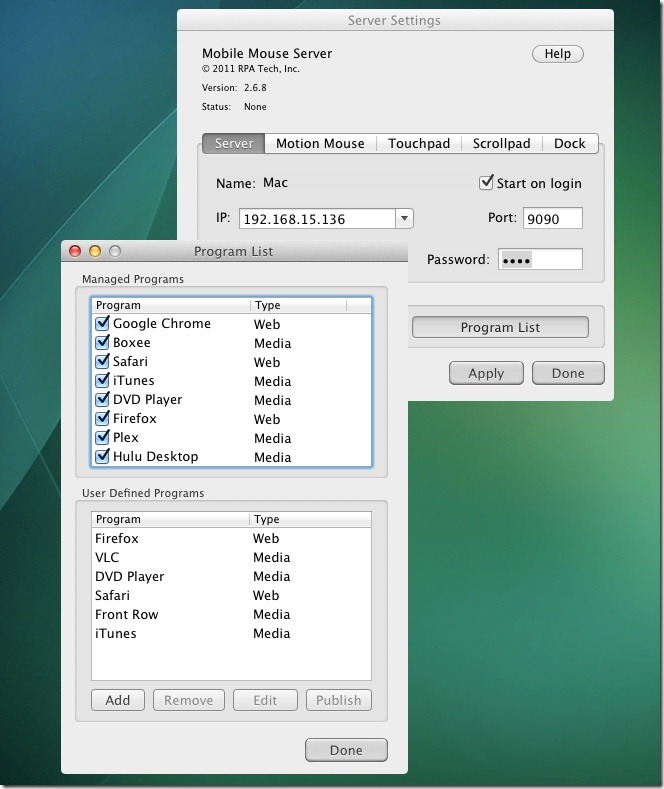Viewport: 664px width, 789px height.
Task: Click Web type cell for Google Chrome
Action: pyautogui.click(x=267, y=325)
